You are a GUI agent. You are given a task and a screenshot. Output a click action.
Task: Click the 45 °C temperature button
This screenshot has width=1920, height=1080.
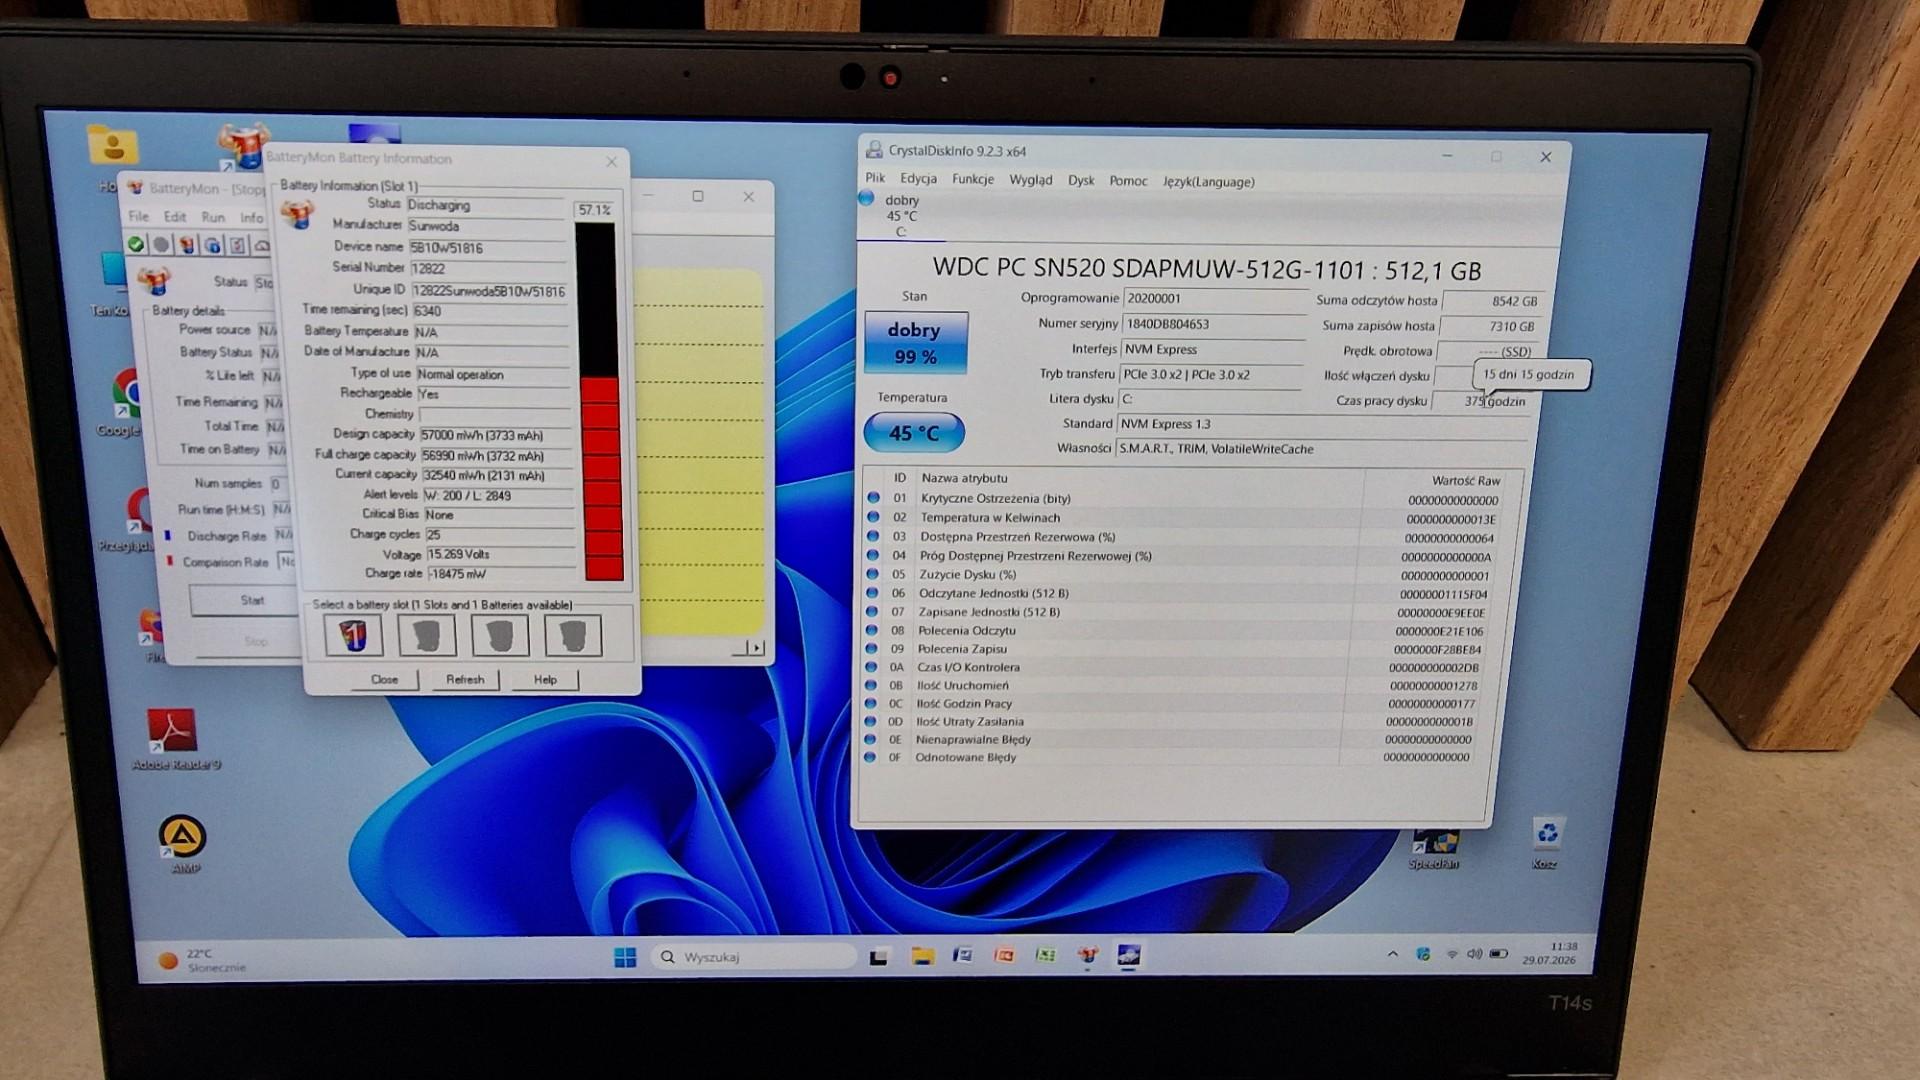[914, 433]
